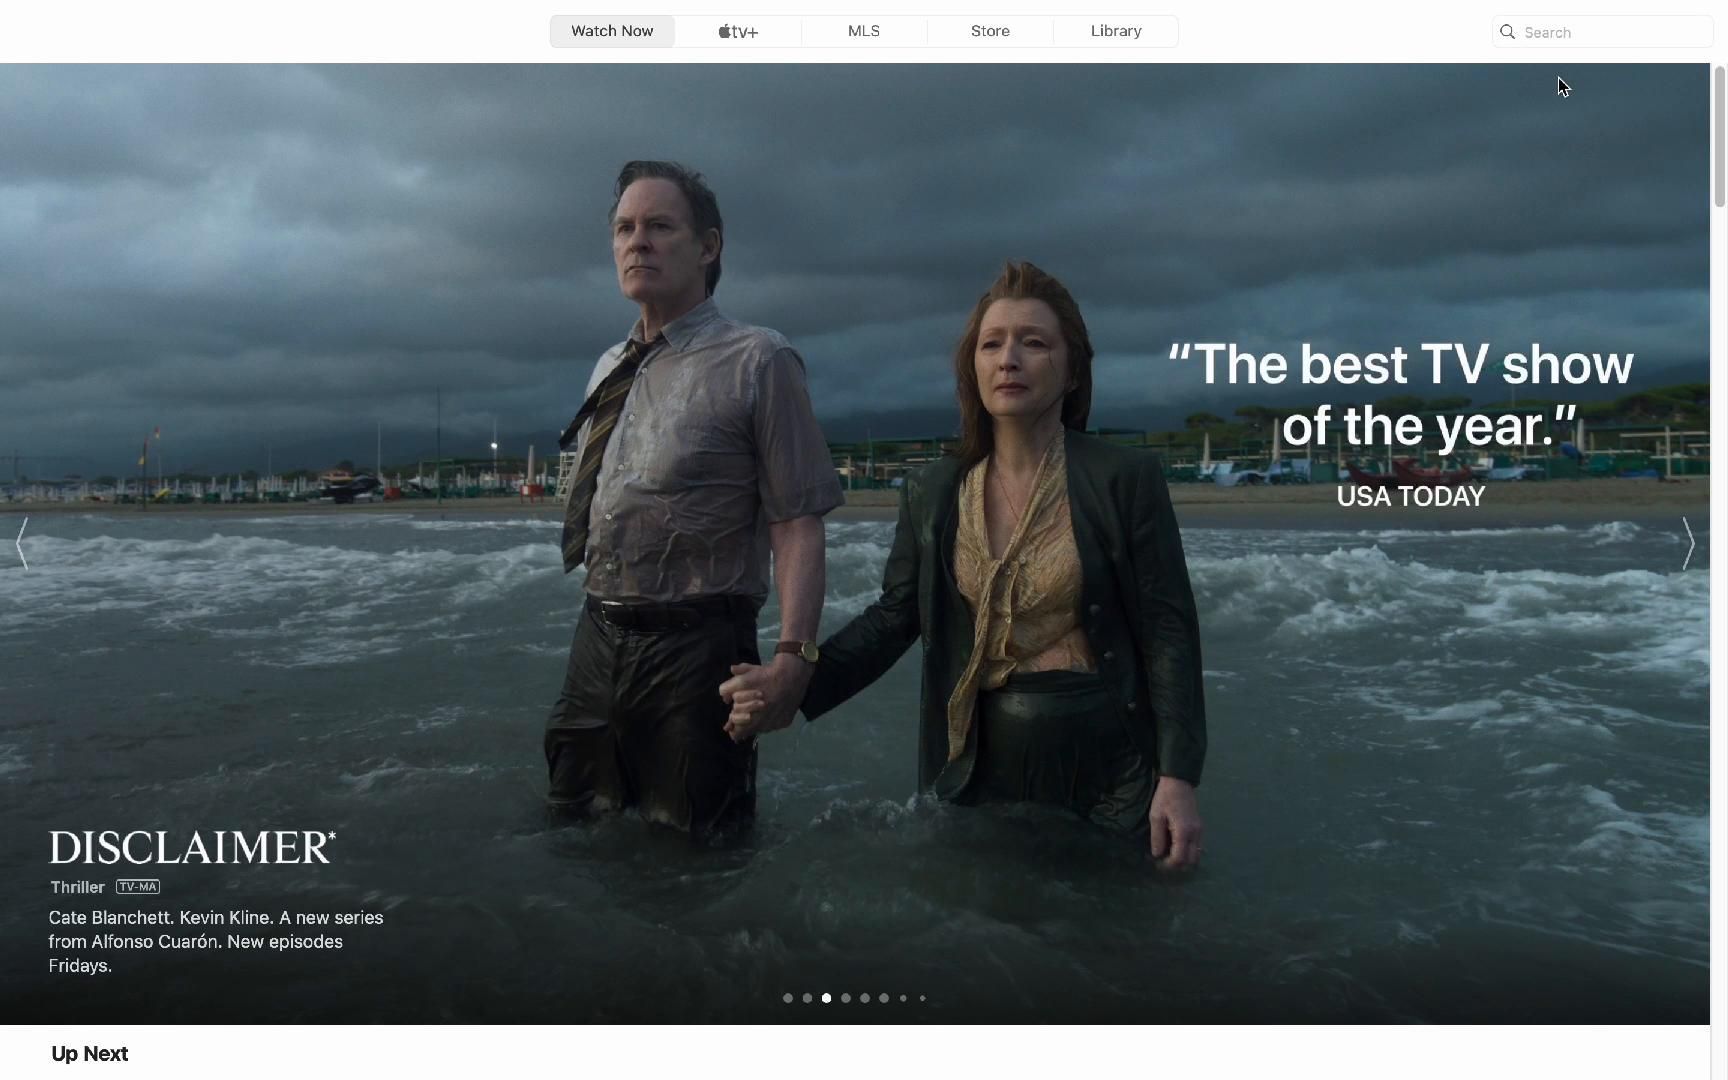Viewport: 1728px width, 1080px height.
Task: Jump to the fifth carousel page dot
Action: coord(865,998)
